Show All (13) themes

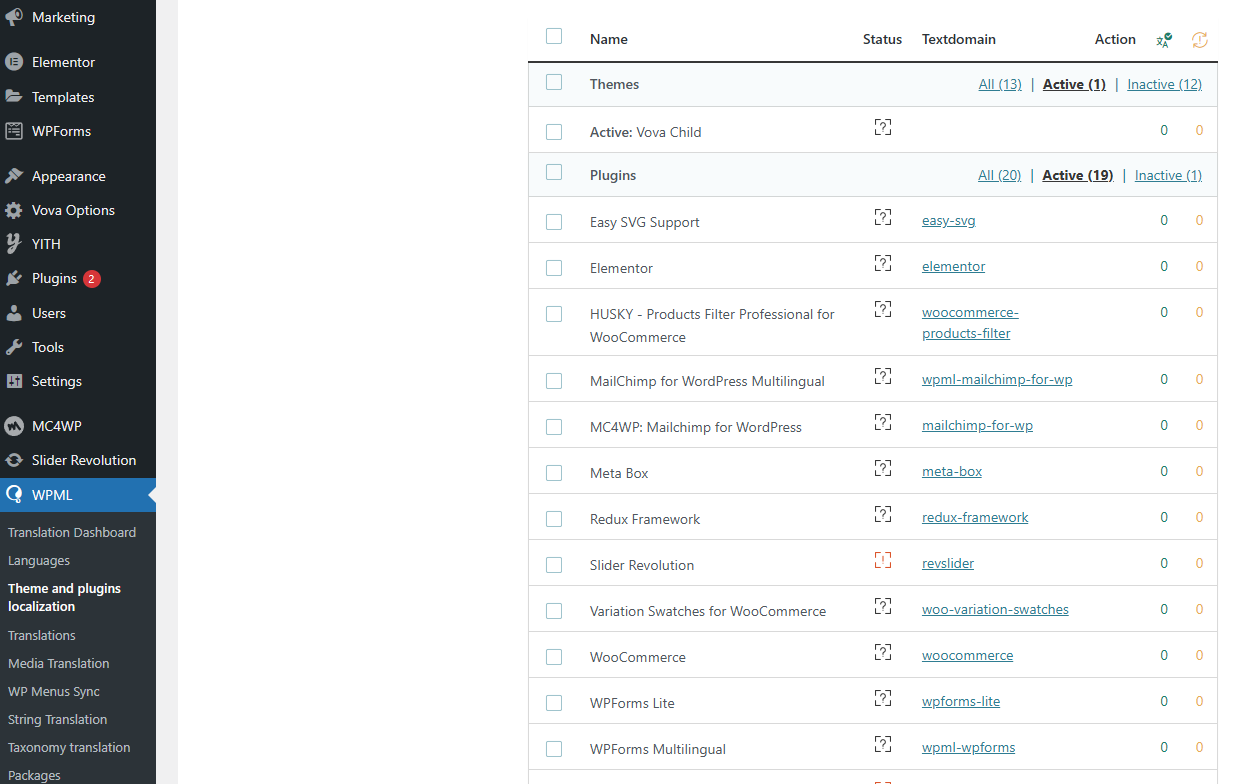(x=999, y=84)
